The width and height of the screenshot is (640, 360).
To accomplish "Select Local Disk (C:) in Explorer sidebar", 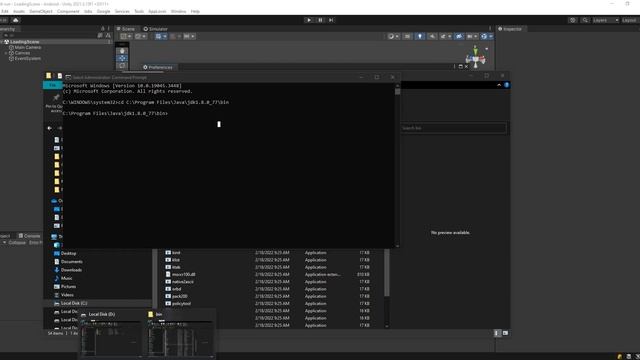I will click(x=98, y=303).
